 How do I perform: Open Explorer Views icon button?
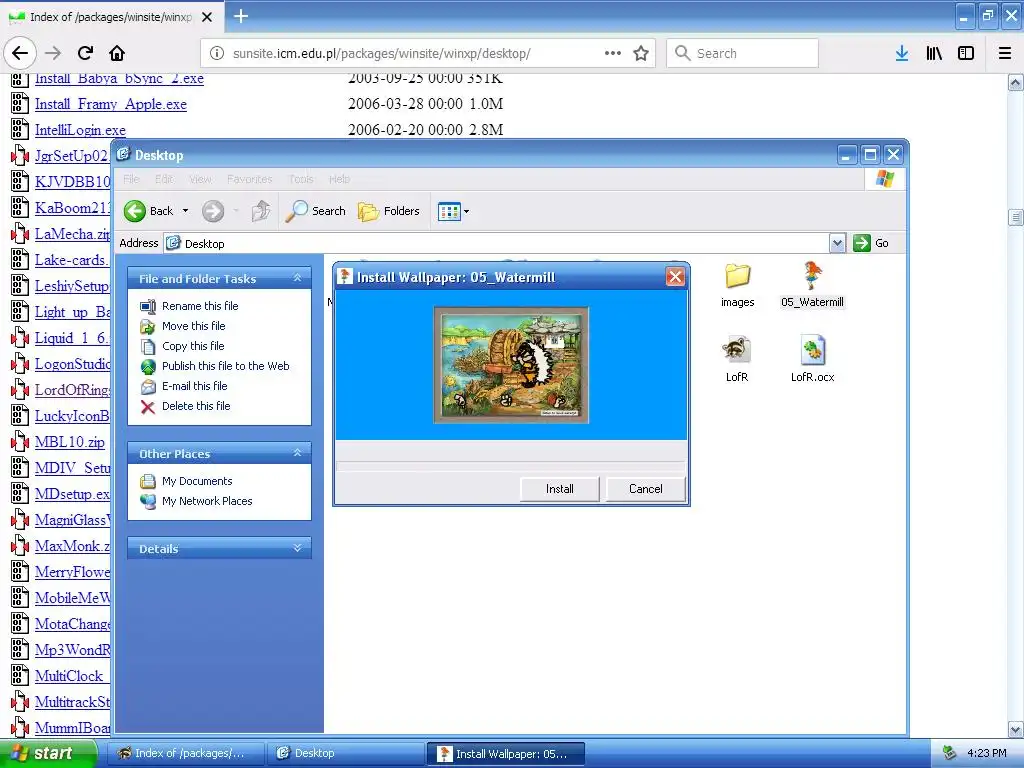(x=449, y=212)
